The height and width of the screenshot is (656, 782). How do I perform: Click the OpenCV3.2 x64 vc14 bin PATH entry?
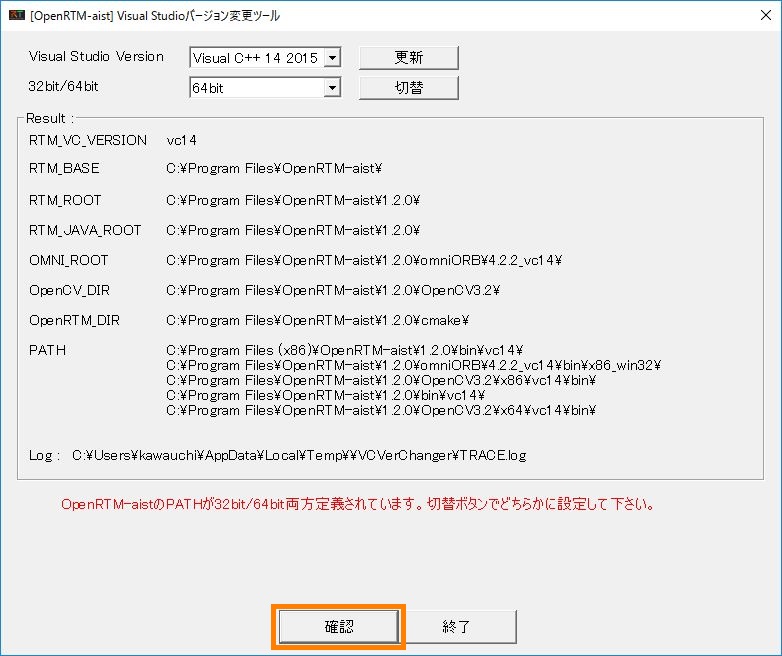(381, 410)
